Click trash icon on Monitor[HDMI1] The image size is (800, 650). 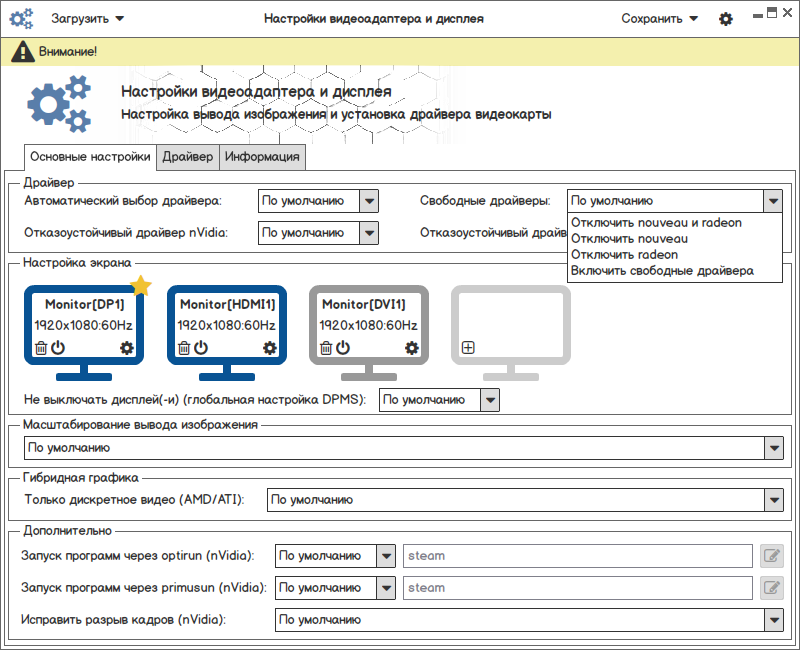click(184, 348)
